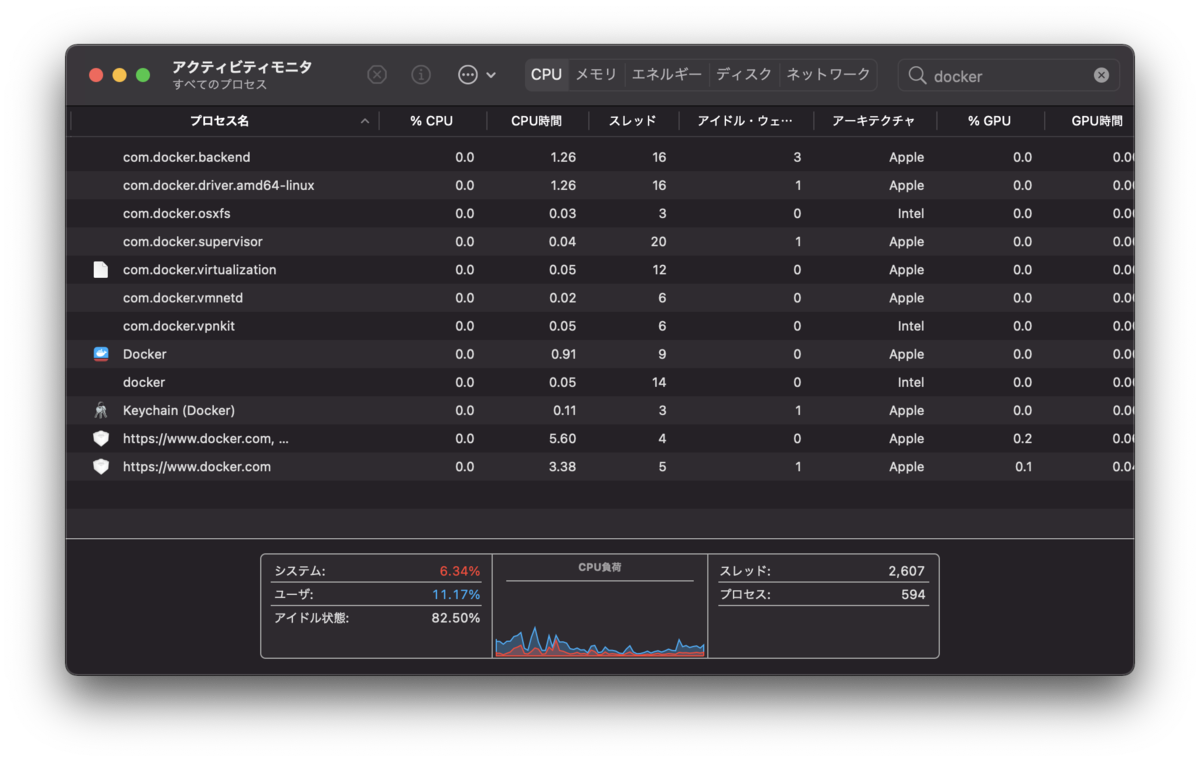The height and width of the screenshot is (762, 1200).
Task: Switch to the エネルギー tab
Action: pyautogui.click(x=667, y=75)
